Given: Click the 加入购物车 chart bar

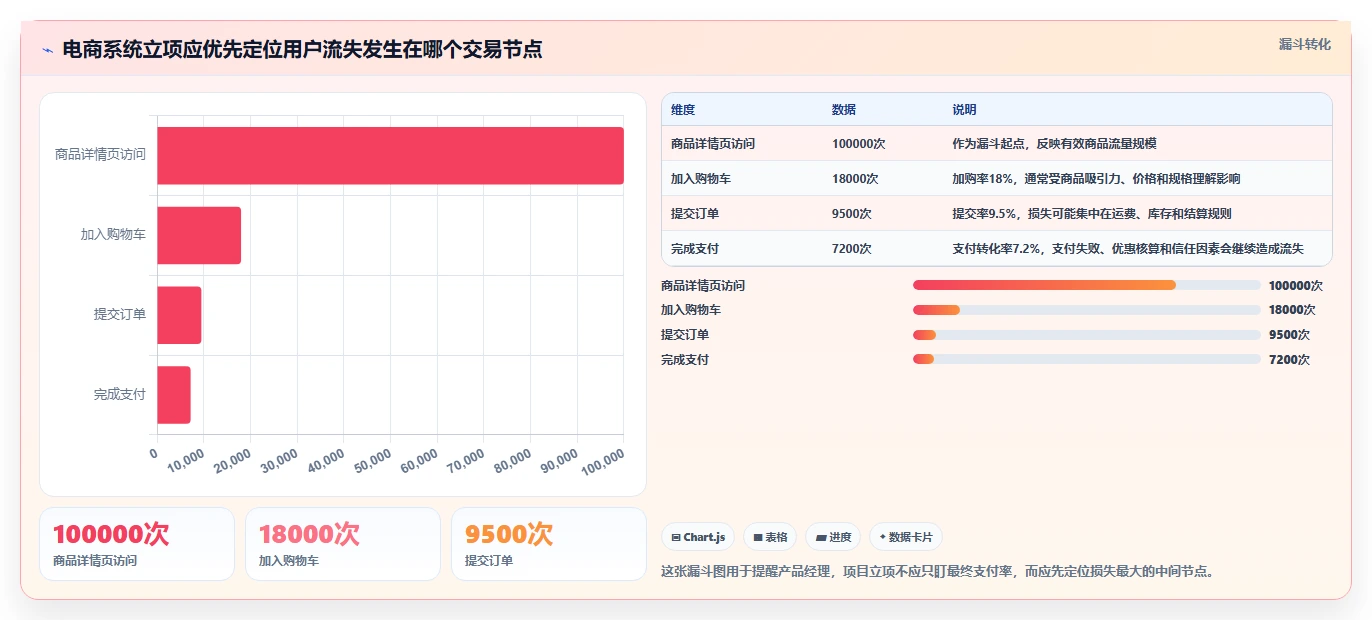Looking at the screenshot, I should tap(199, 235).
